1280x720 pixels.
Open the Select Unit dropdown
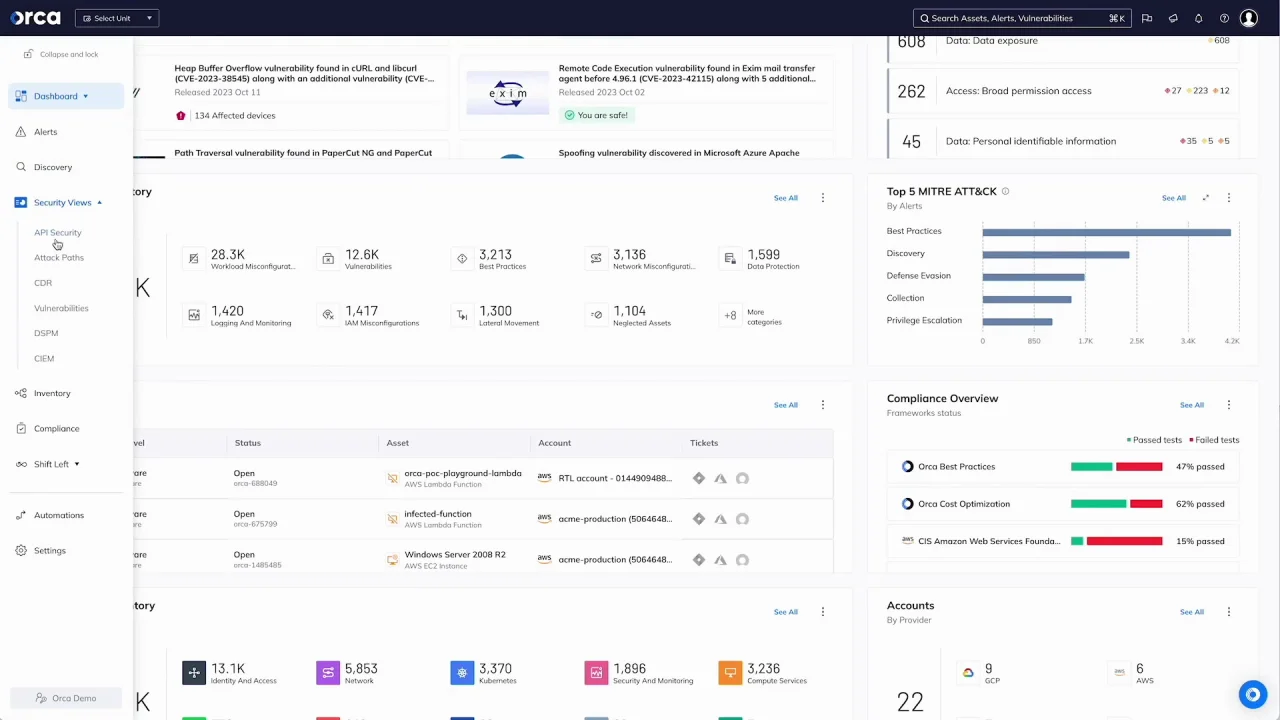[117, 18]
